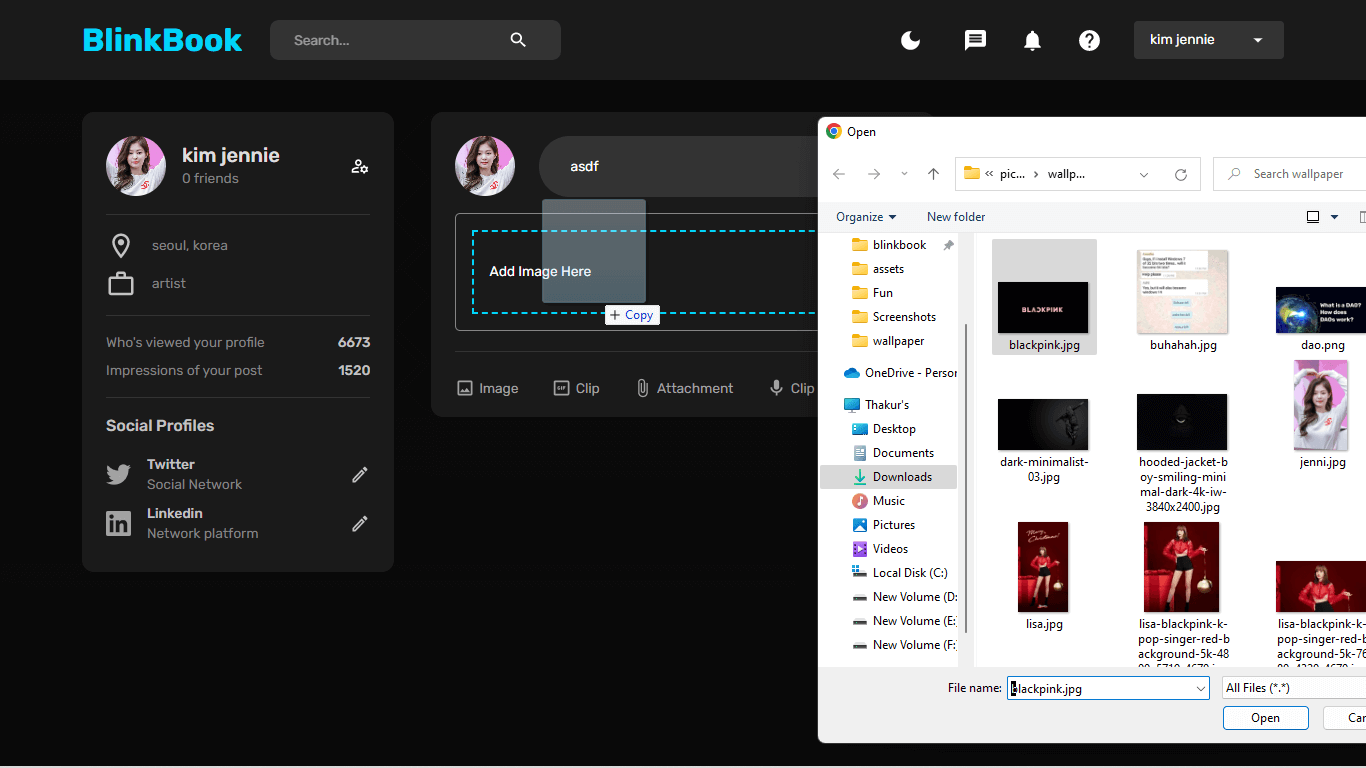This screenshot has width=1366, height=768.
Task: Click the BlinkBook logo
Action: 162,40
